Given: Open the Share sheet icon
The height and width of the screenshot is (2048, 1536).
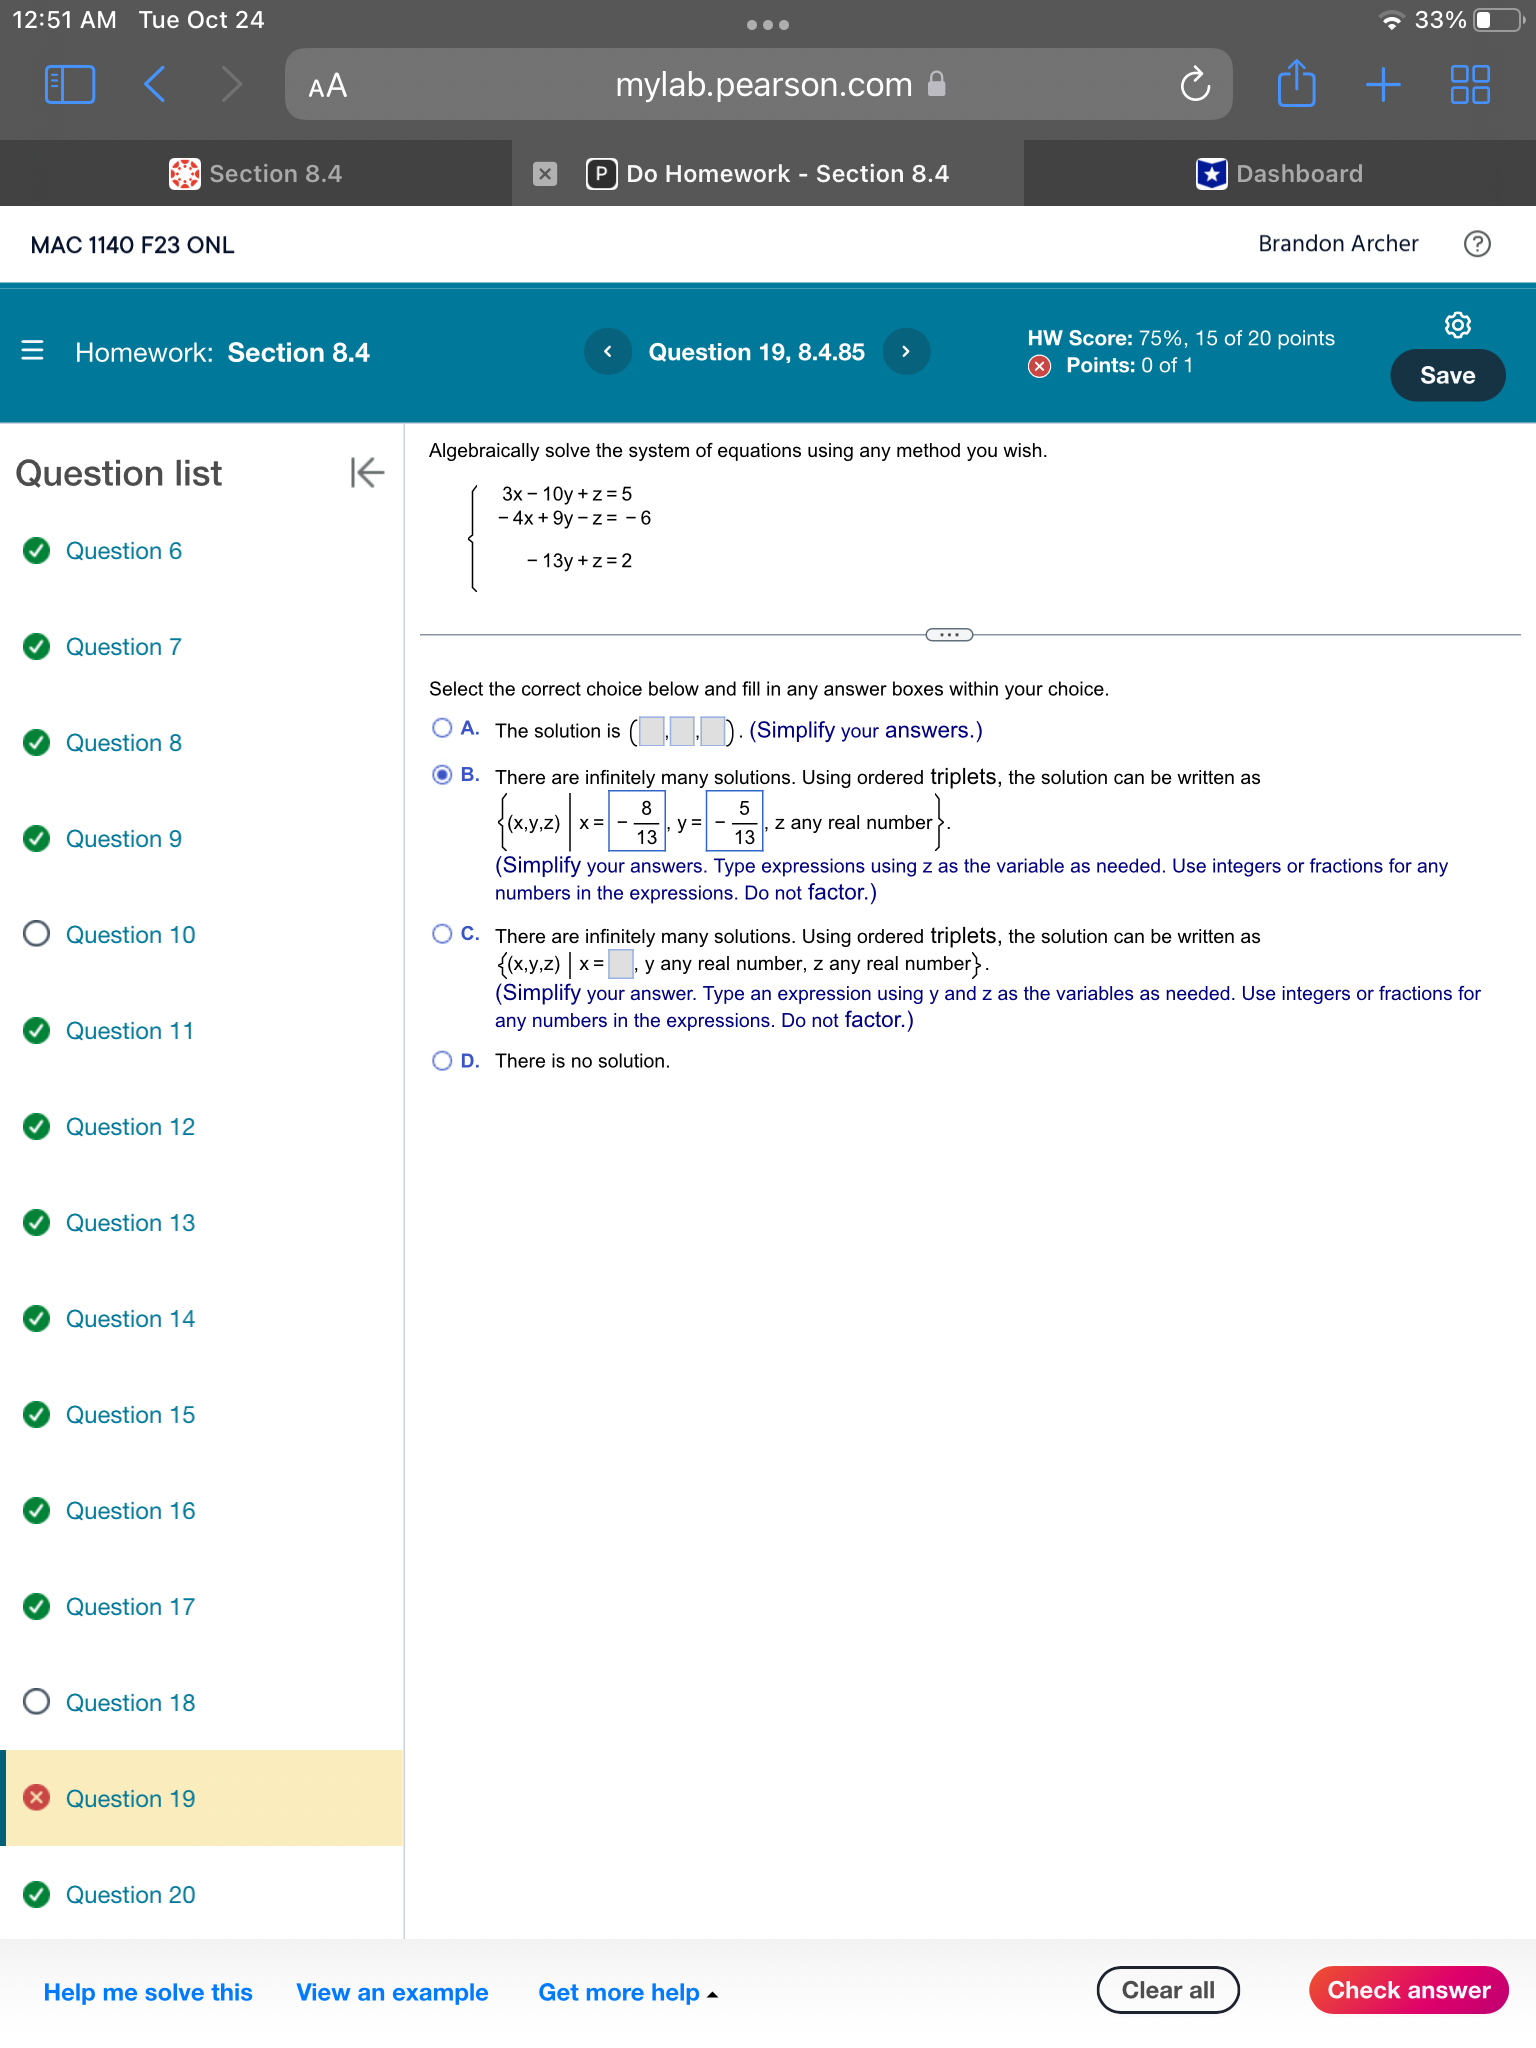Looking at the screenshot, I should pos(1296,84).
